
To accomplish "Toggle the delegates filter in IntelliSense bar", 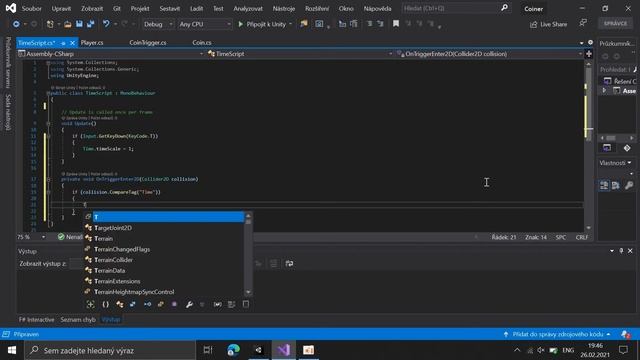I will point(174,304).
